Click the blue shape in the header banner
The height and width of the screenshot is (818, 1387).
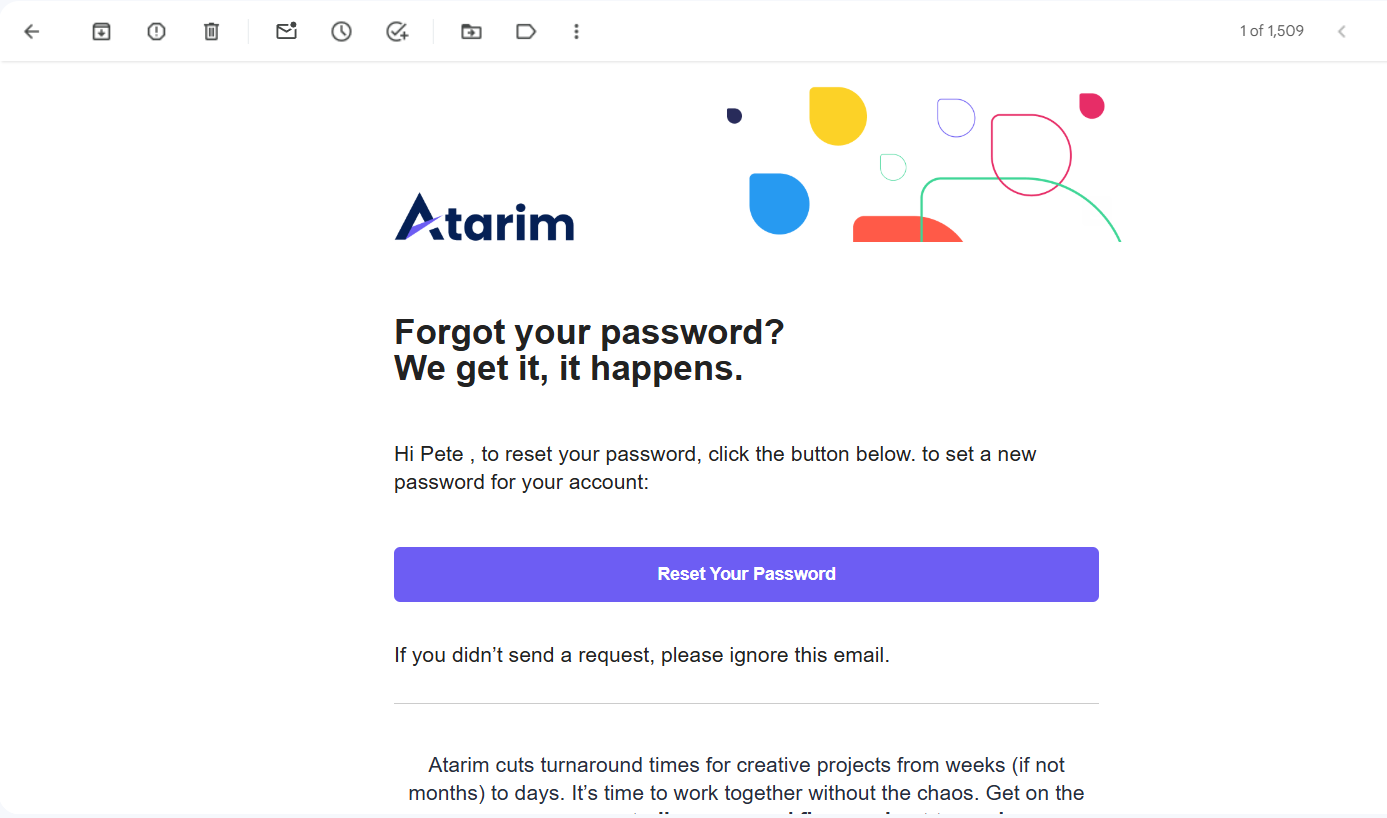coord(778,204)
